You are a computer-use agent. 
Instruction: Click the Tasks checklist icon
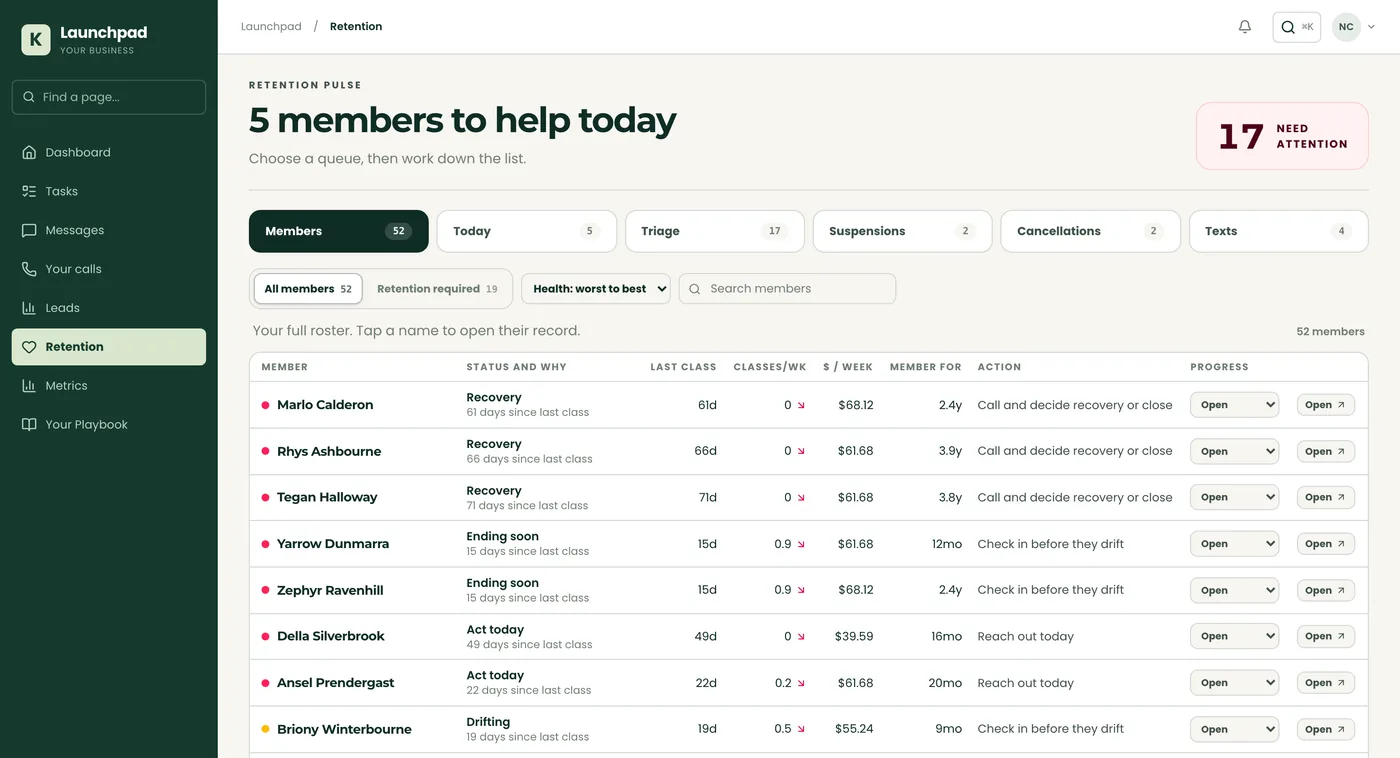point(29,191)
